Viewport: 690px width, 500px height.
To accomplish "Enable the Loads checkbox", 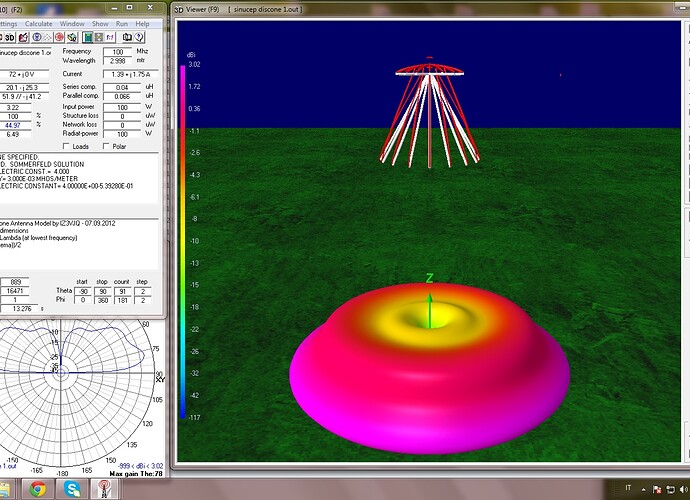I will coord(67,146).
